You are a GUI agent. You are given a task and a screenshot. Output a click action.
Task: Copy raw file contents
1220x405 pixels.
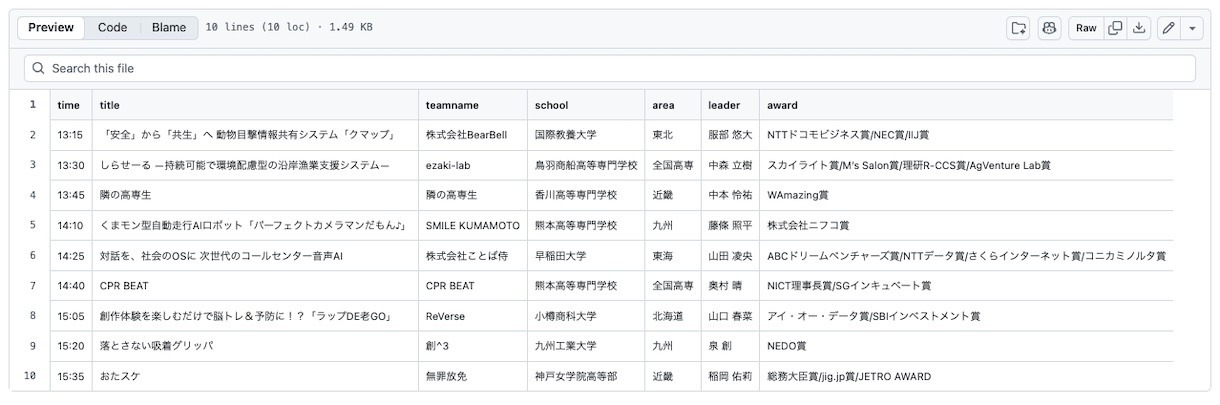pos(1115,28)
